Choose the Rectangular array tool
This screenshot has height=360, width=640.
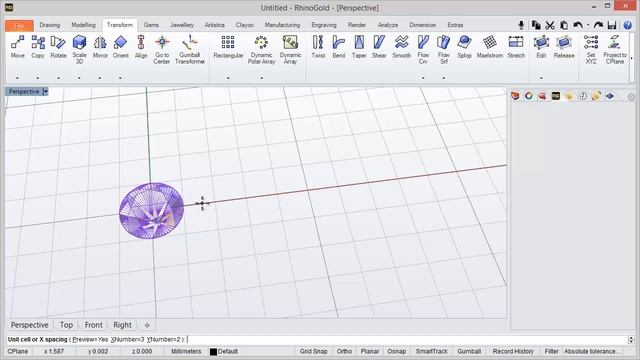tap(228, 47)
